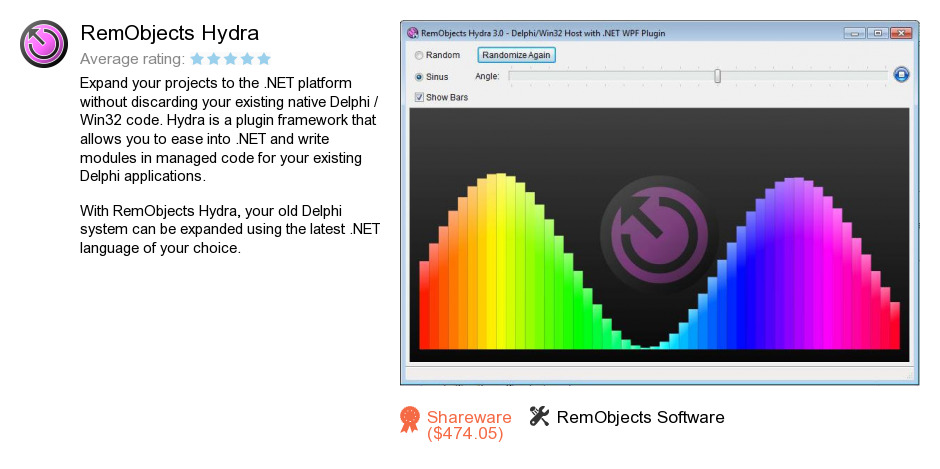Viewport: 940px width, 469px height.
Task: Click the screenshot thumbnail of Hydra window
Action: [x=659, y=203]
